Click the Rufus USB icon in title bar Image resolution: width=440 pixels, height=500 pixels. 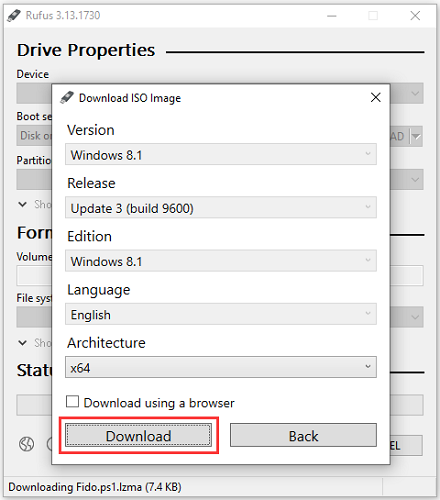[x=14, y=15]
